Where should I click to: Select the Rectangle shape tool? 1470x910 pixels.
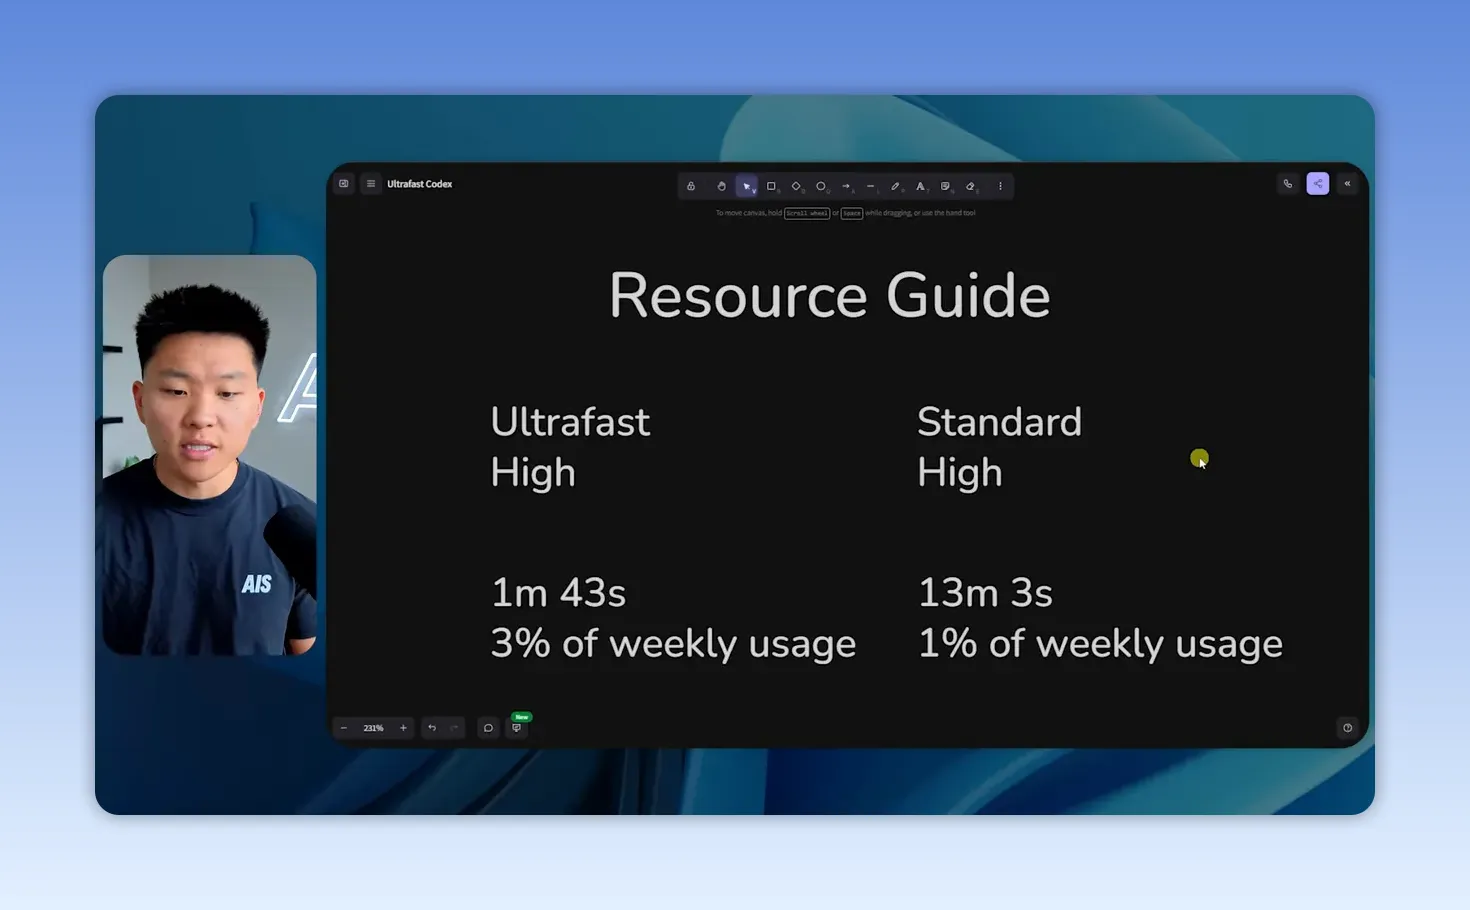pyautogui.click(x=771, y=186)
